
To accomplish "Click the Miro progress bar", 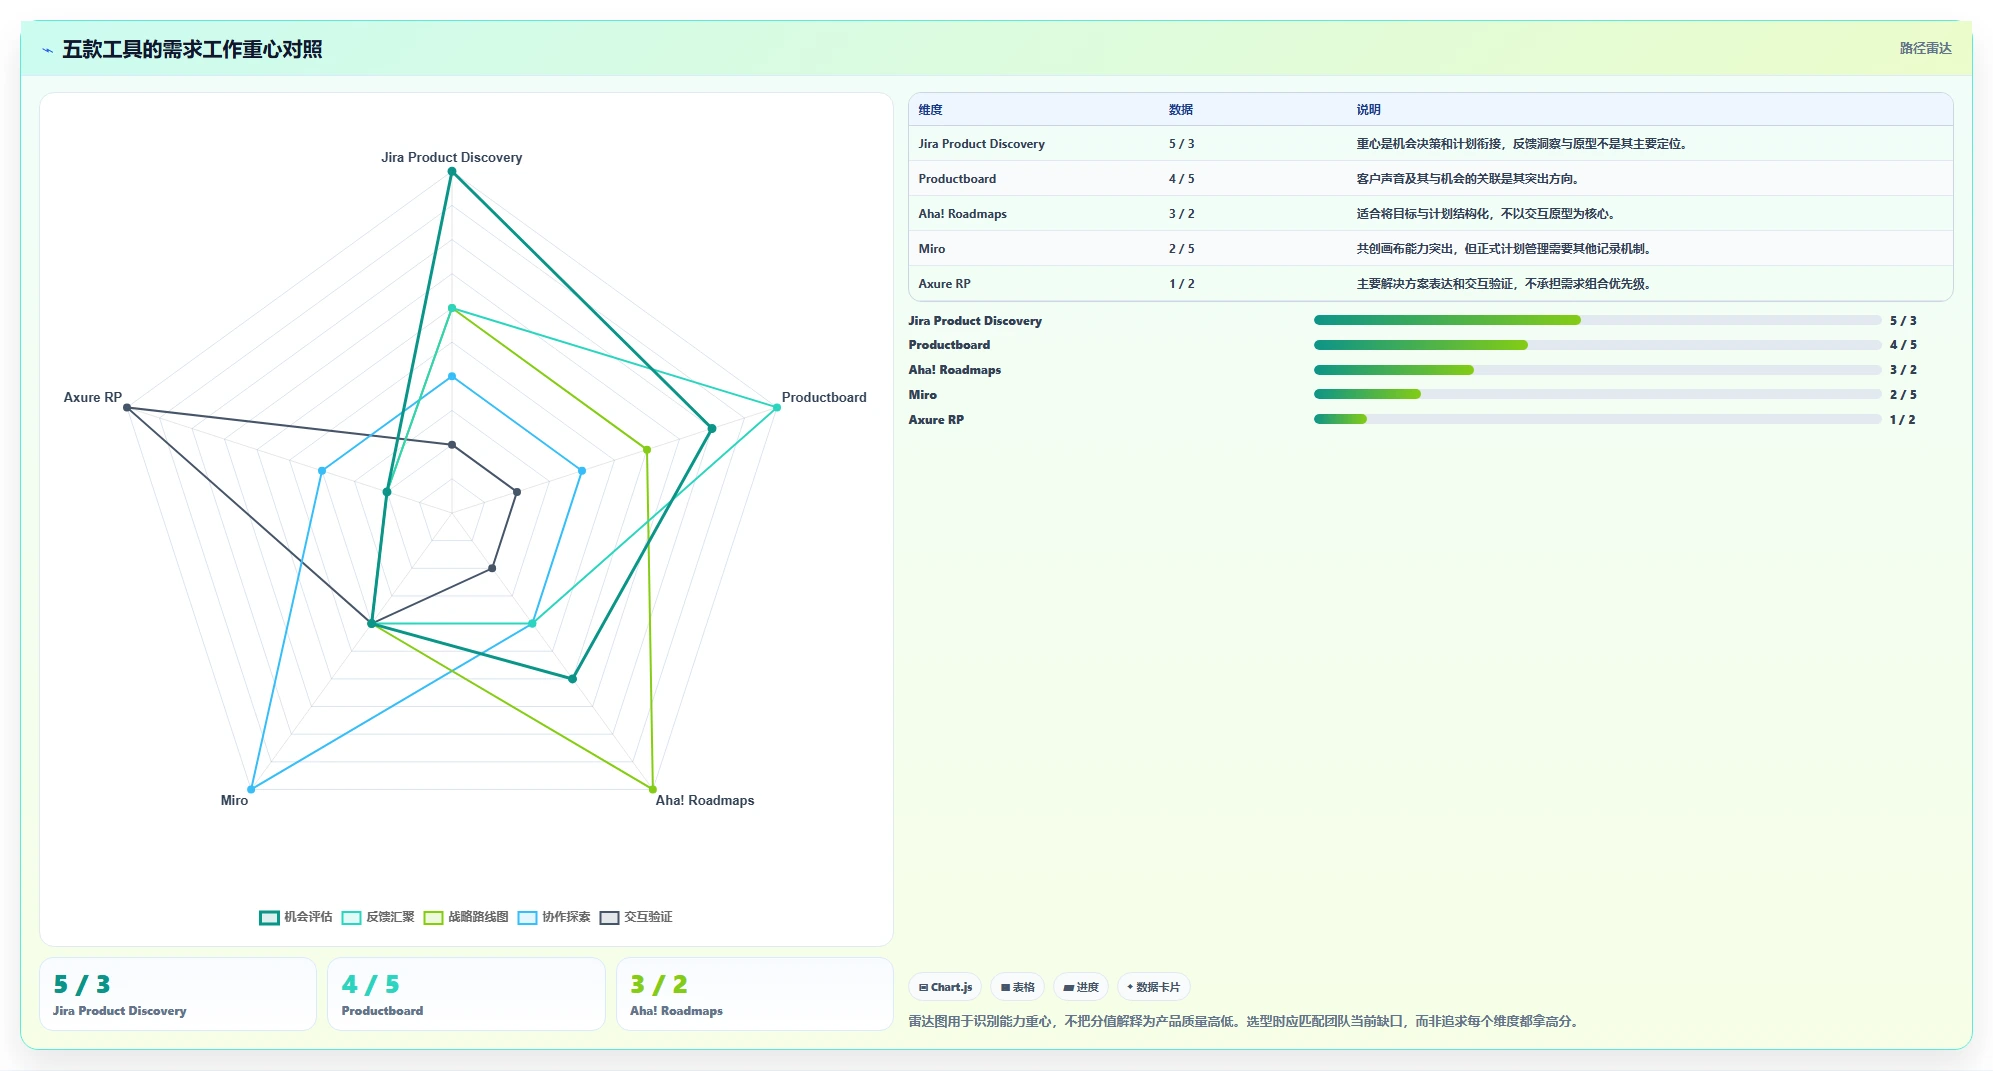I will click(x=1597, y=395).
